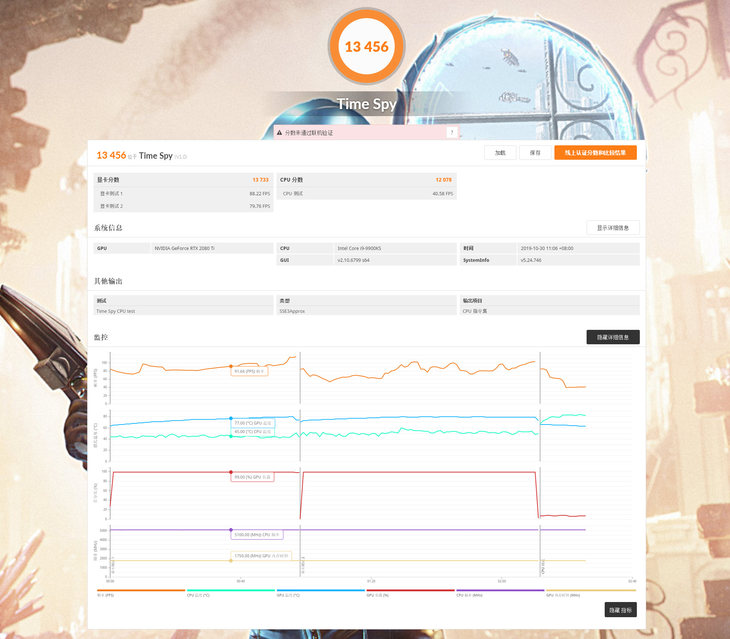
Task: Click the 加载 load button
Action: (x=500, y=153)
